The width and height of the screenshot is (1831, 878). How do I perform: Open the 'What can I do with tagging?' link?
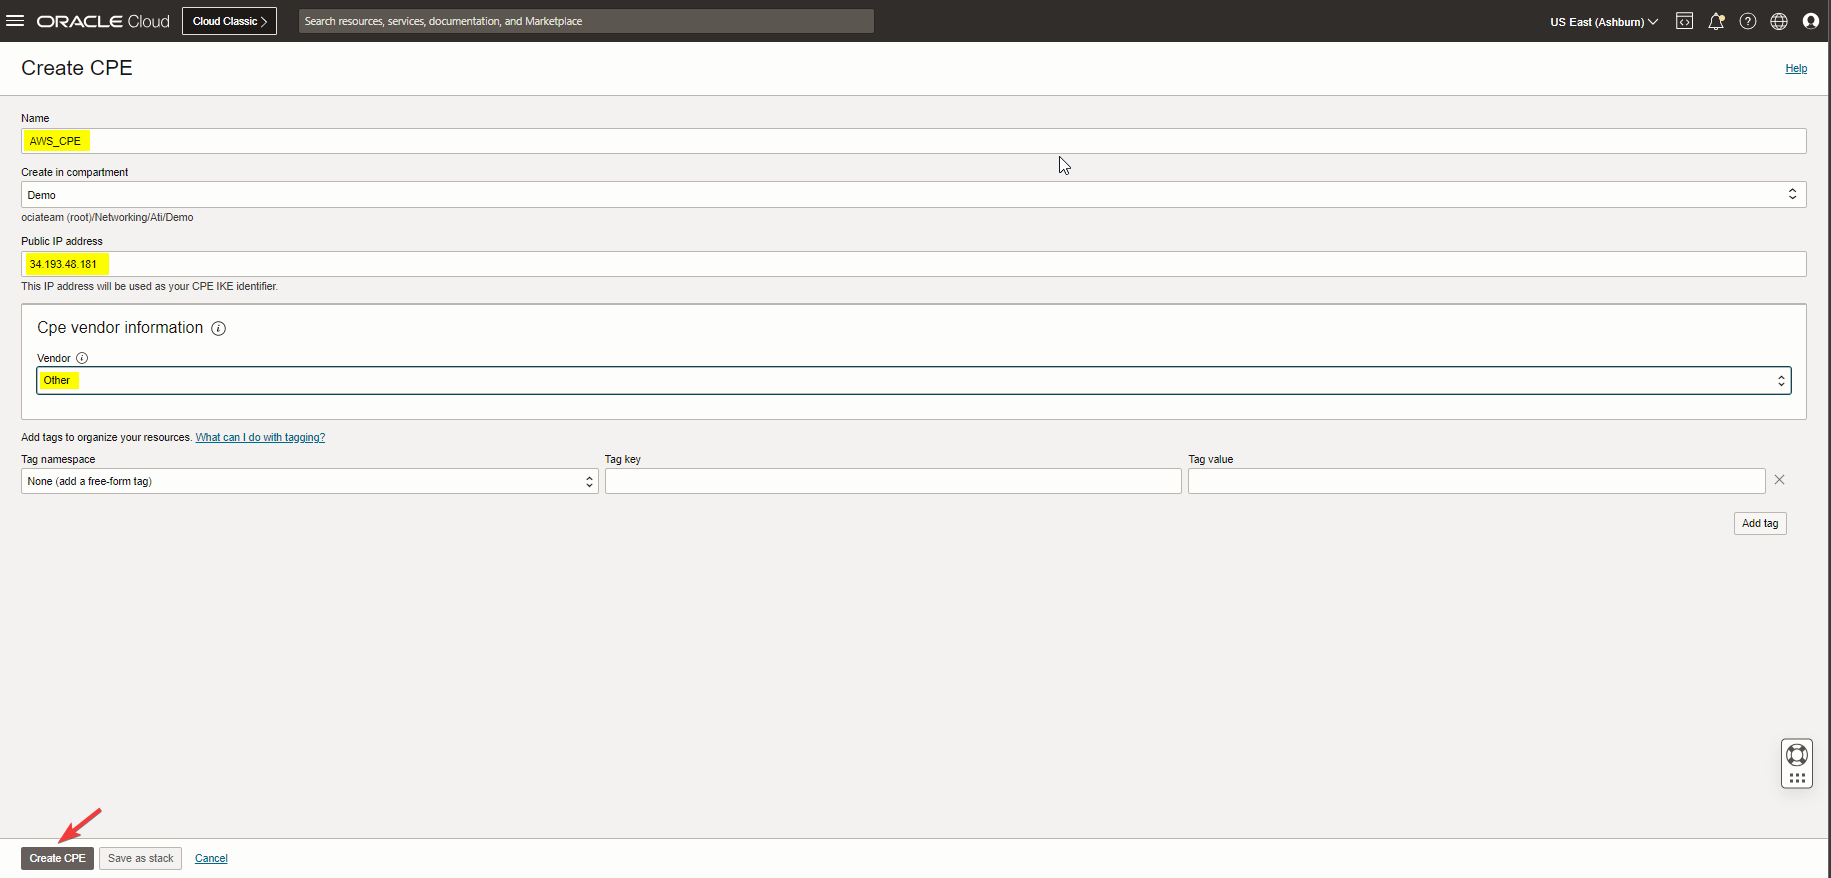(260, 438)
